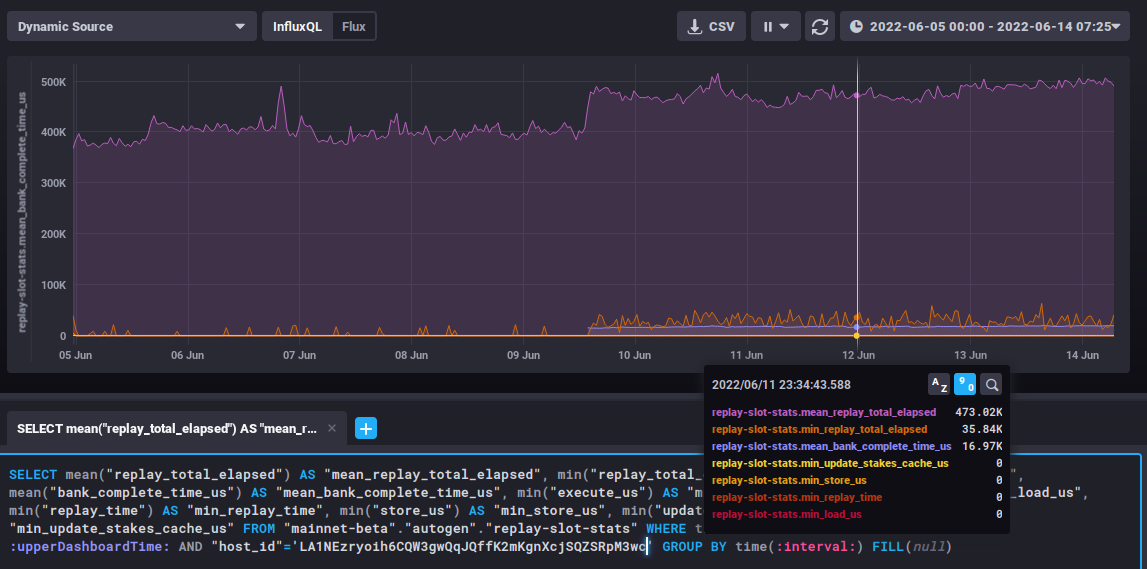Add a new query with the plus button
The width and height of the screenshot is (1147, 569).
[x=366, y=429]
